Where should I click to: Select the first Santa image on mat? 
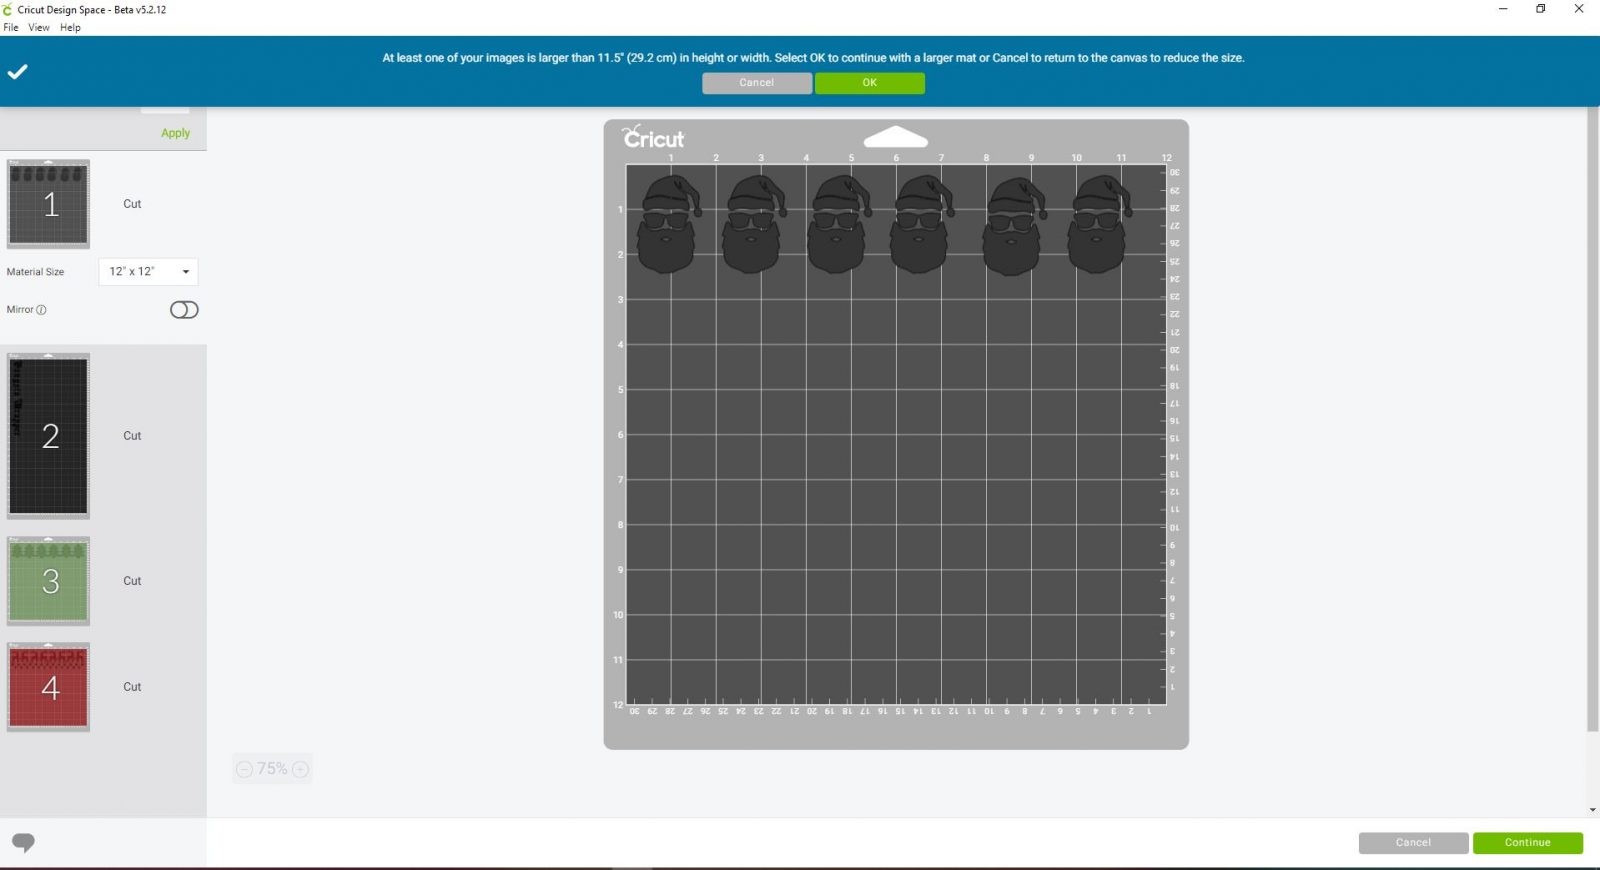(668, 224)
